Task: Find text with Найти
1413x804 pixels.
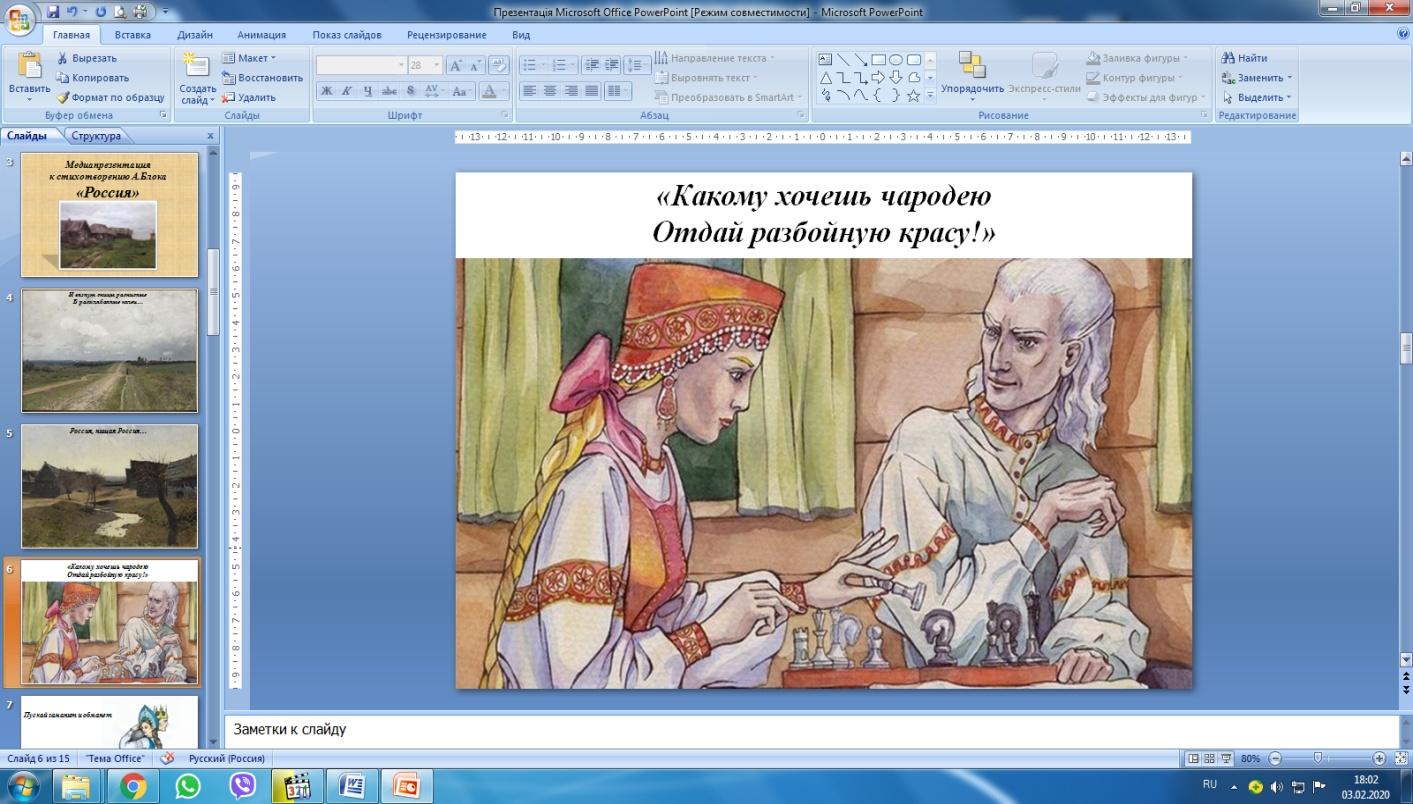Action: point(1244,58)
